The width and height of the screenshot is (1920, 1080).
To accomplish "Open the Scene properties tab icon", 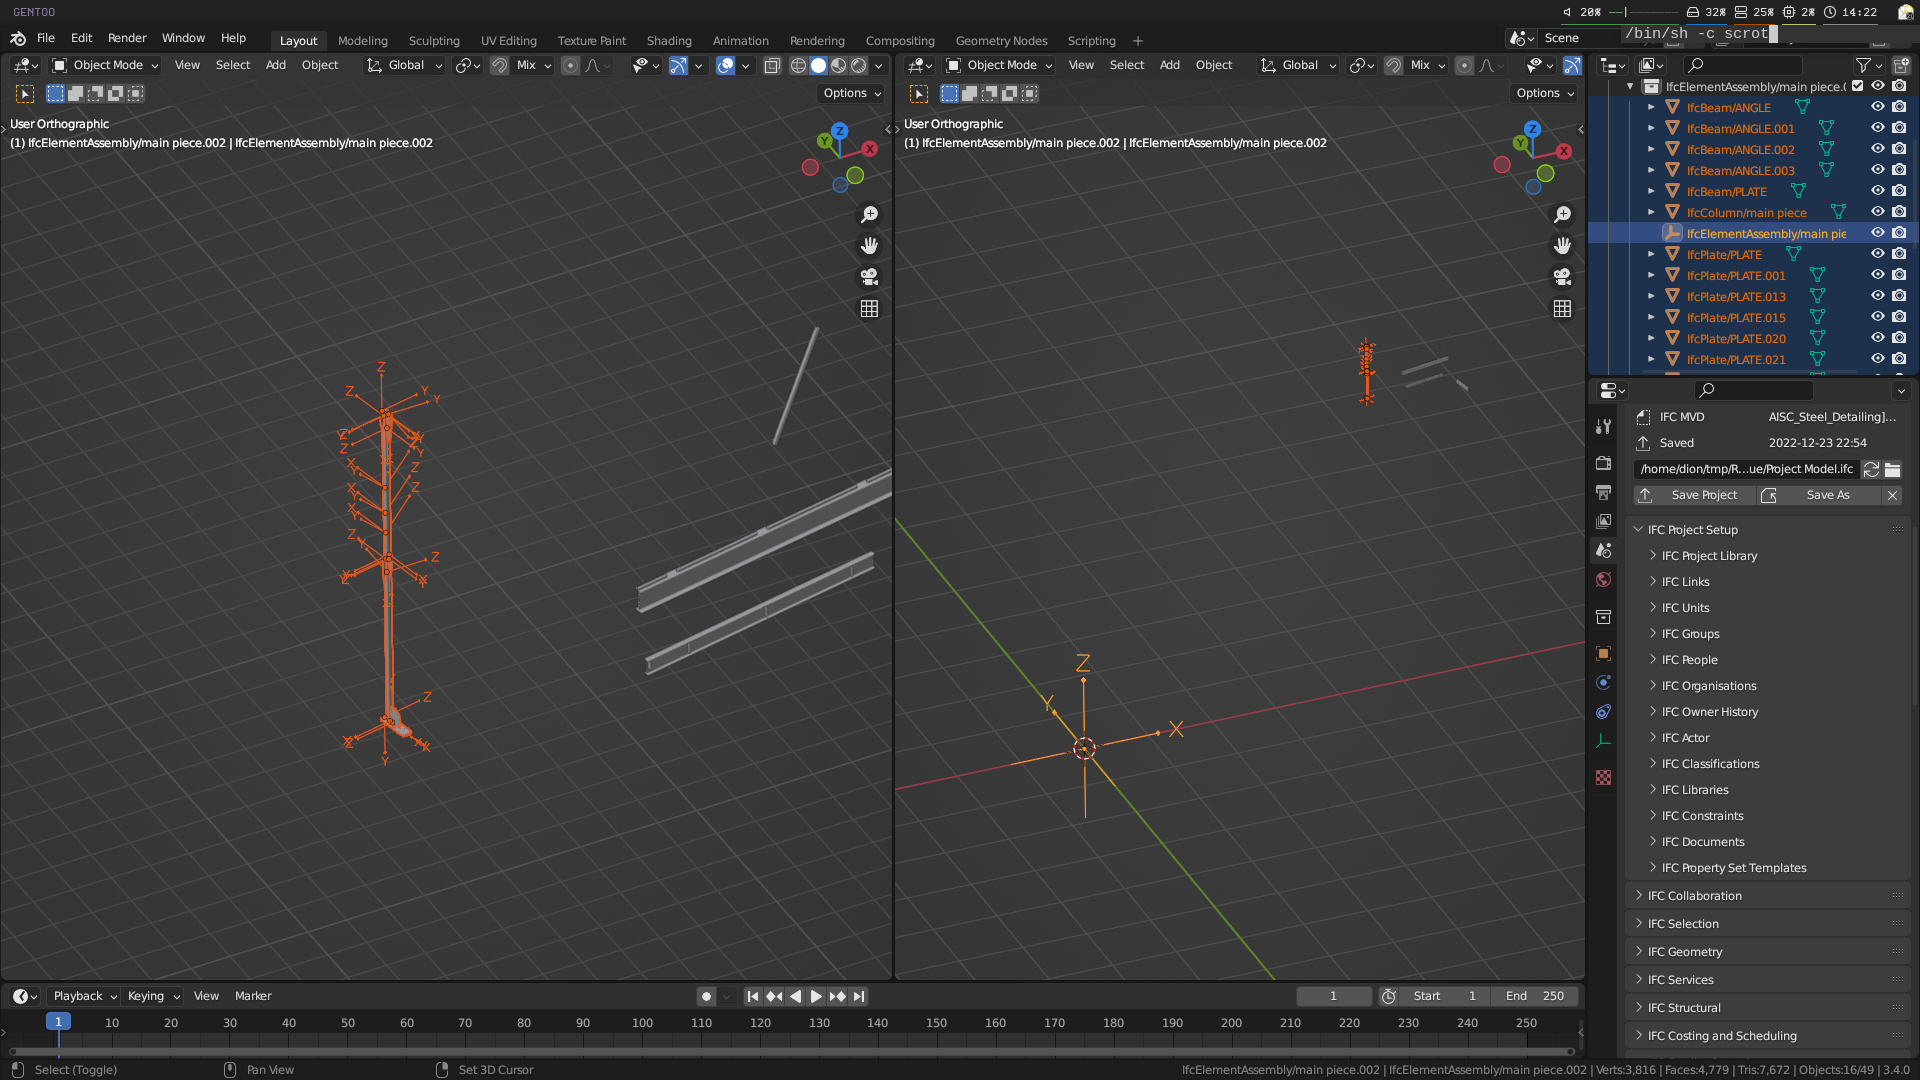I will click(1603, 551).
